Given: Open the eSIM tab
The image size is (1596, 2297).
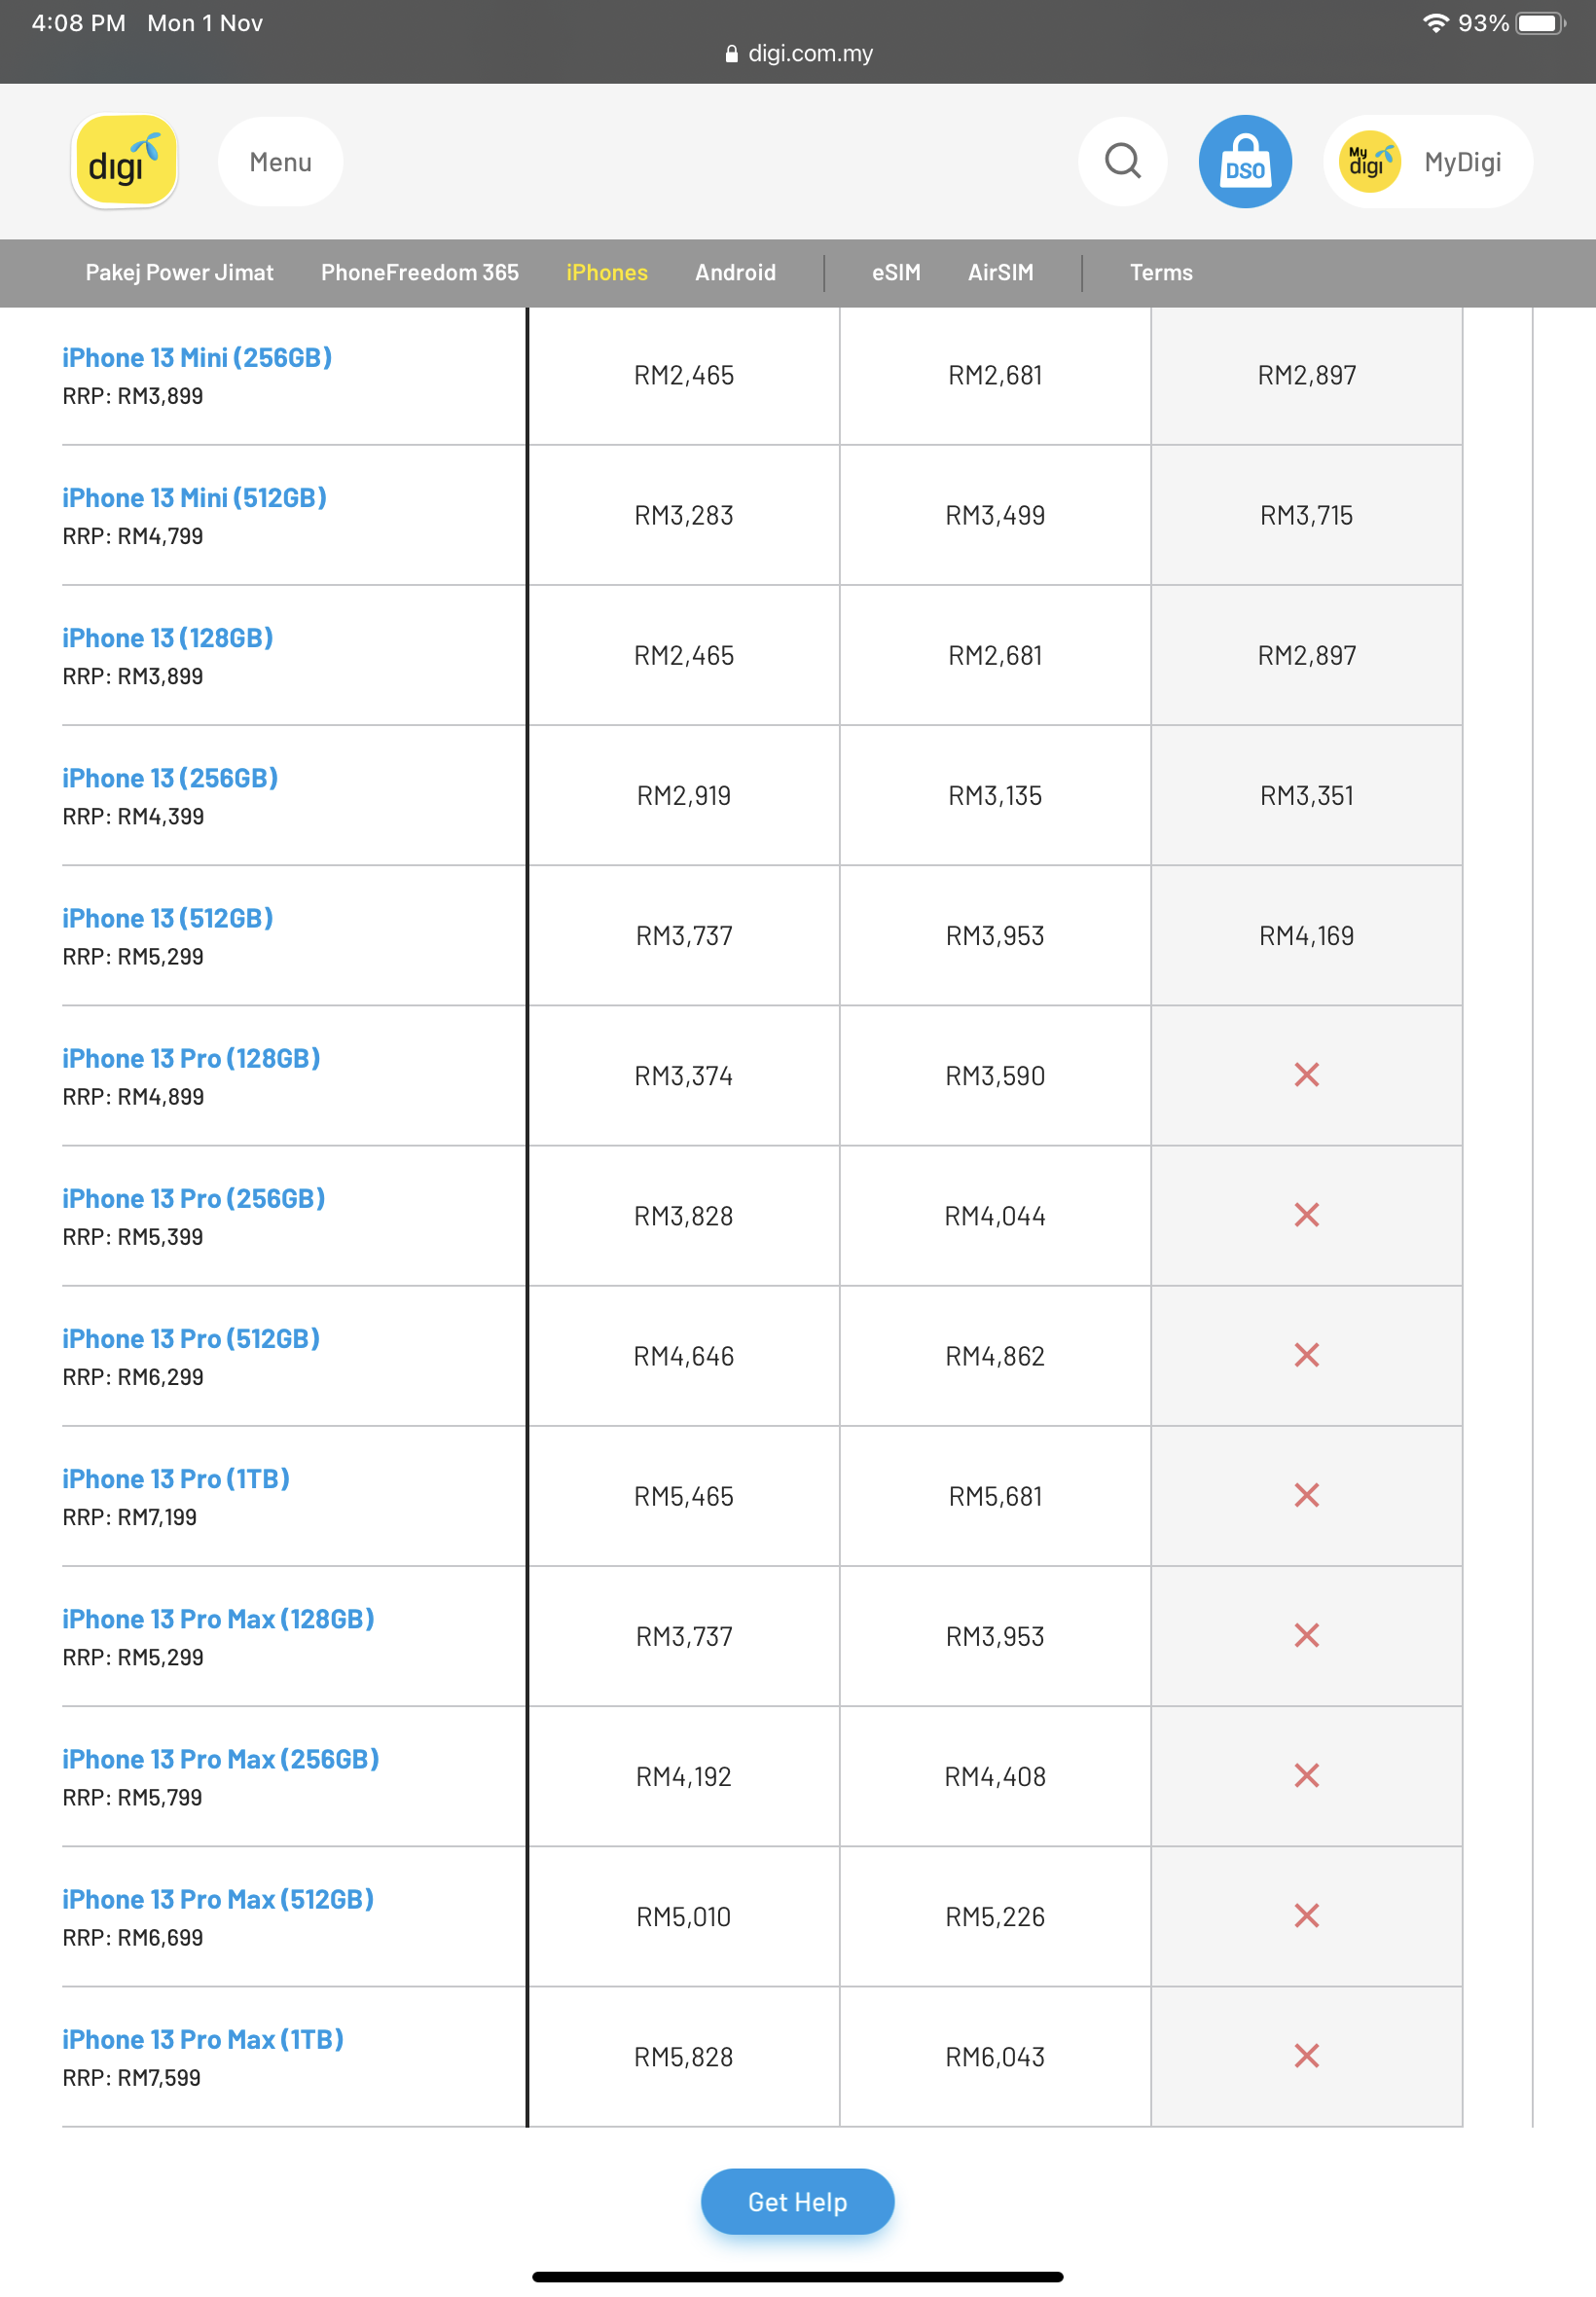Looking at the screenshot, I should 895,272.
